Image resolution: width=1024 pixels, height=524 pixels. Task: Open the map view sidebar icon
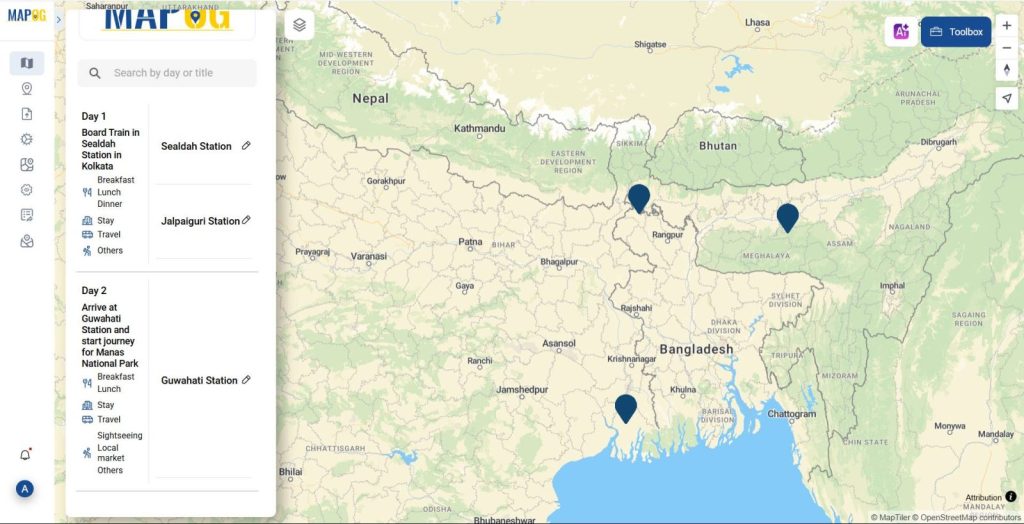27,63
